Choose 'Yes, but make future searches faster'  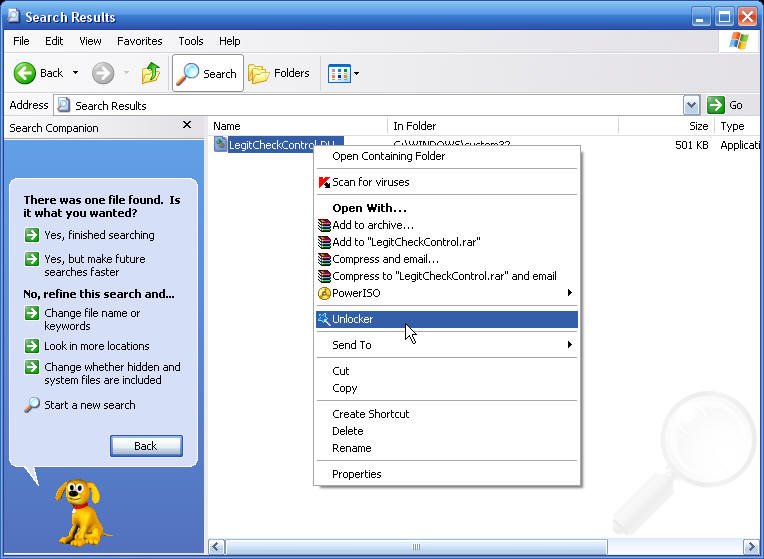coord(95,265)
